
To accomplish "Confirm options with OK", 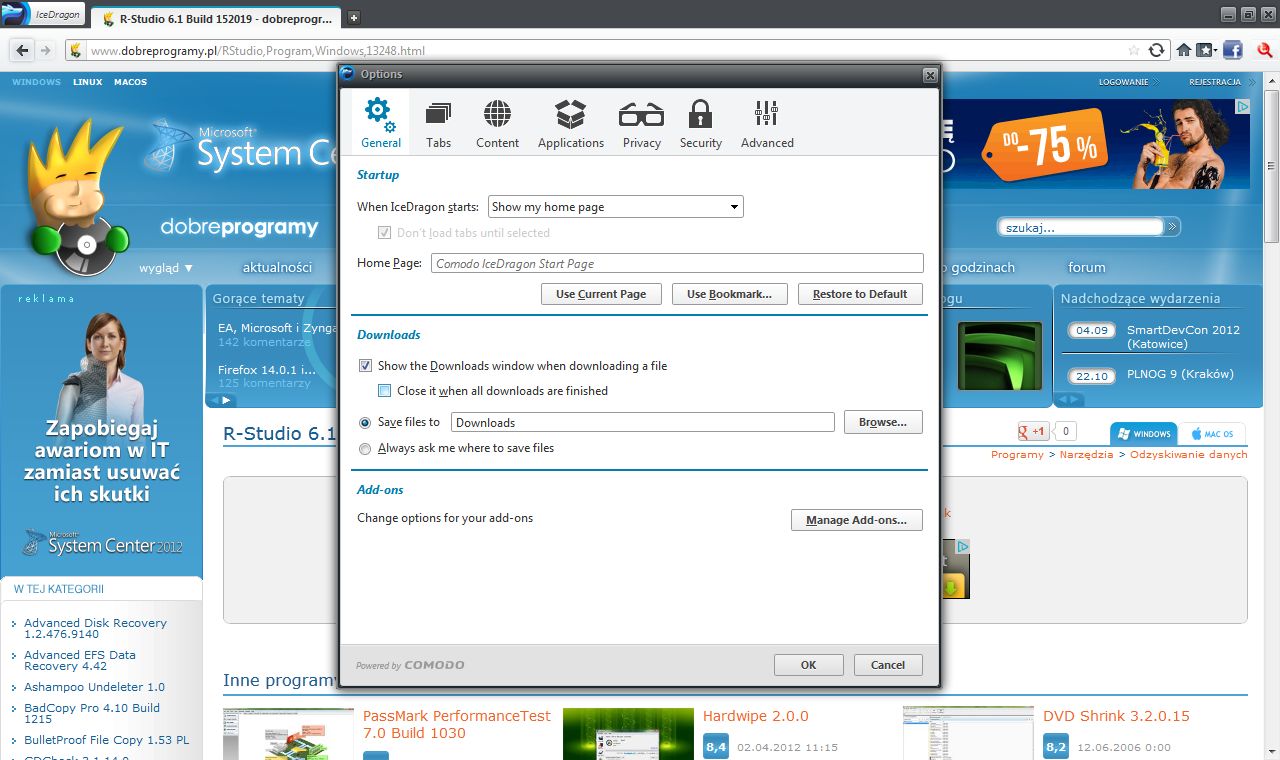I will [x=809, y=665].
